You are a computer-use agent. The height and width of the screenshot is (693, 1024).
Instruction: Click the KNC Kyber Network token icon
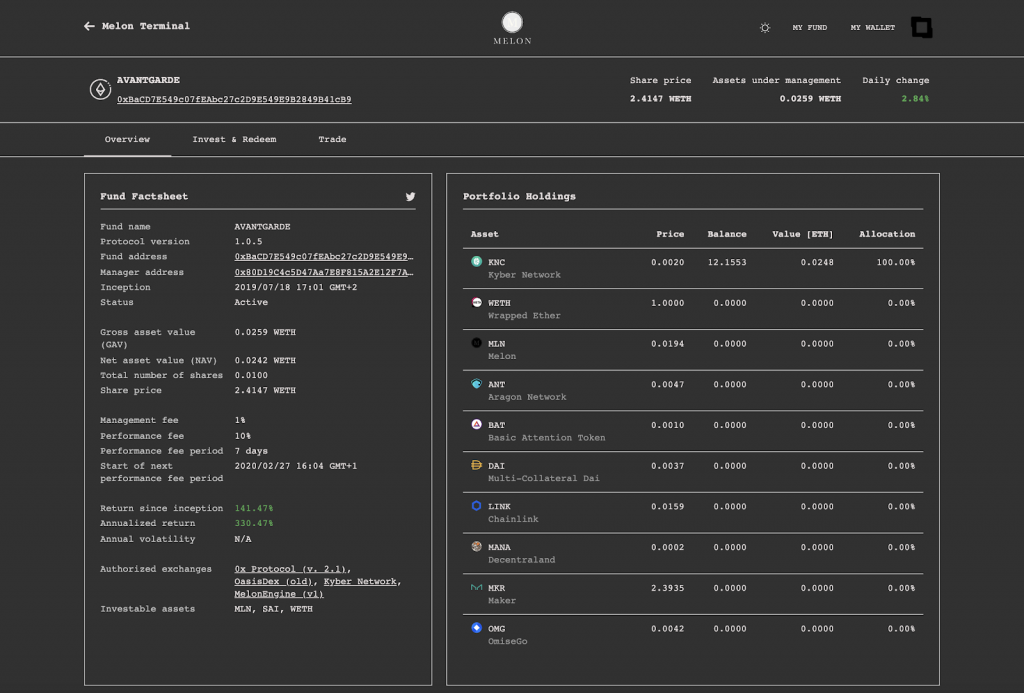(x=477, y=261)
